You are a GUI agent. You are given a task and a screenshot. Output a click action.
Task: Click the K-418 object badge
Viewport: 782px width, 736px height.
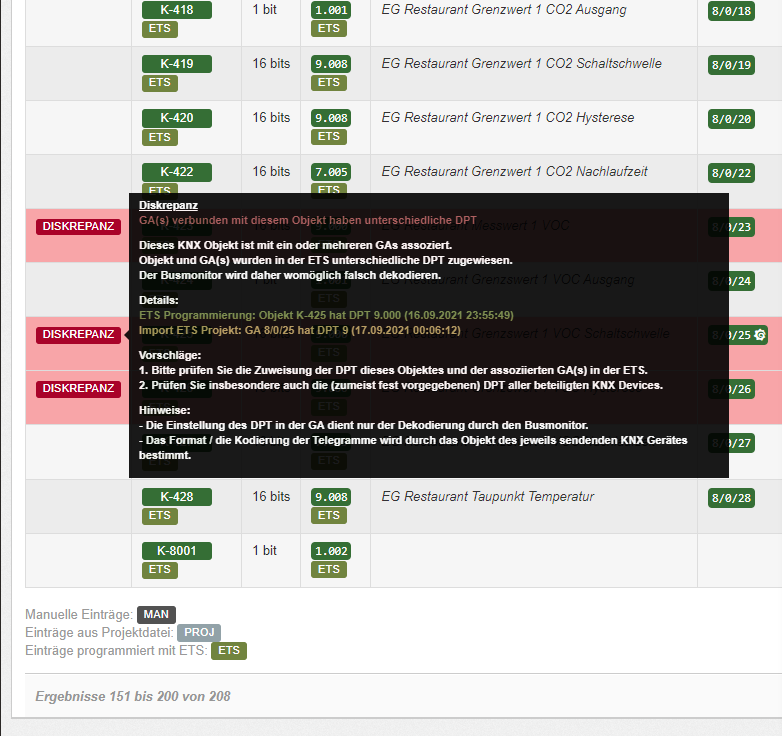(x=177, y=10)
